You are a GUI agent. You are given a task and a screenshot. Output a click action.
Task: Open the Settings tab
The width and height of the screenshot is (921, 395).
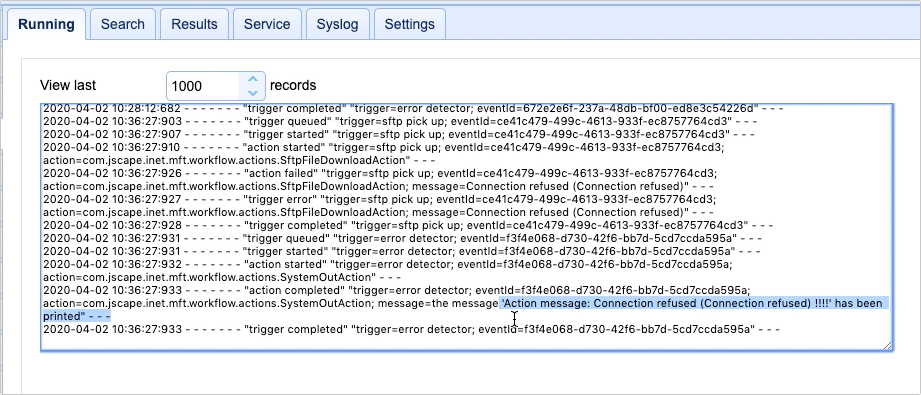(409, 24)
